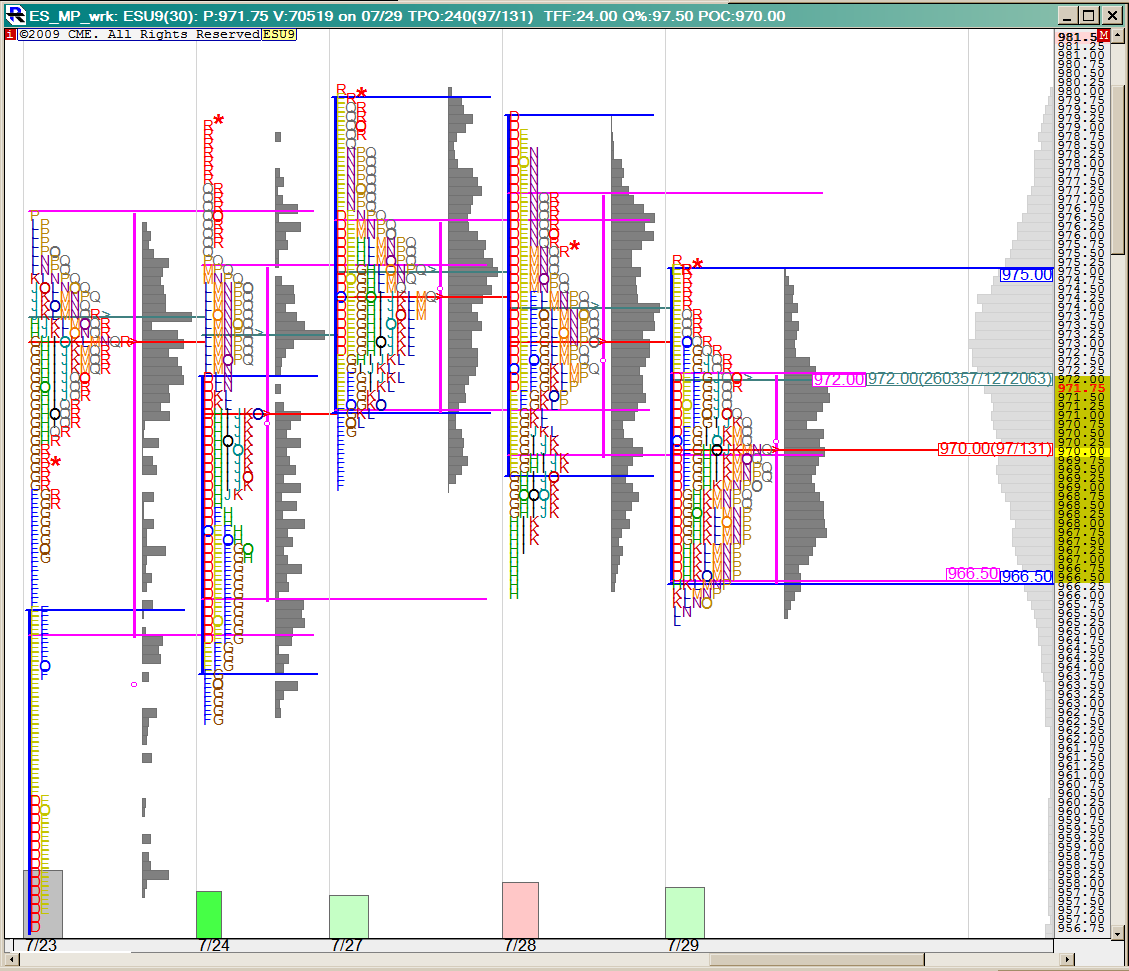Select the red asterisk atop the 7/29 profile
The width and height of the screenshot is (1129, 971).
(x=697, y=265)
